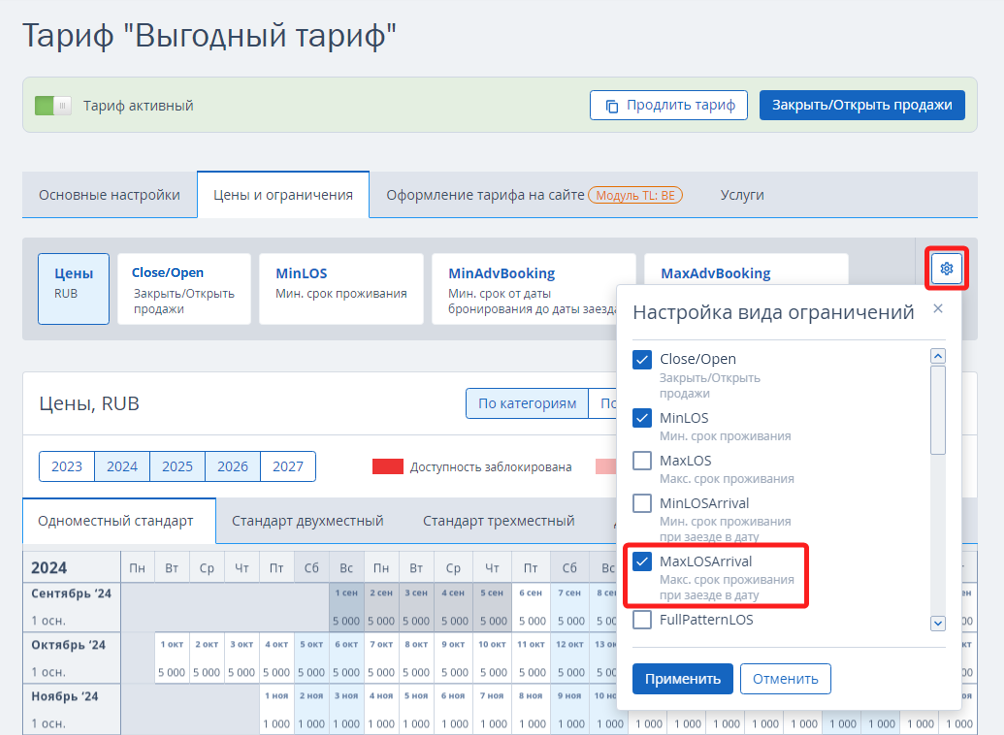Open restriction view settings gear icon
This screenshot has width=1004, height=735.
(x=947, y=269)
